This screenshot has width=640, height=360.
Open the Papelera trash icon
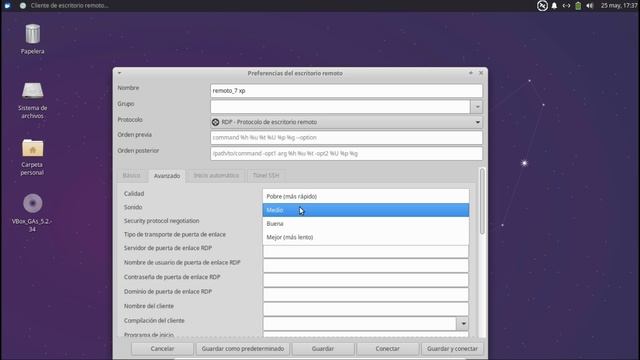[33, 34]
